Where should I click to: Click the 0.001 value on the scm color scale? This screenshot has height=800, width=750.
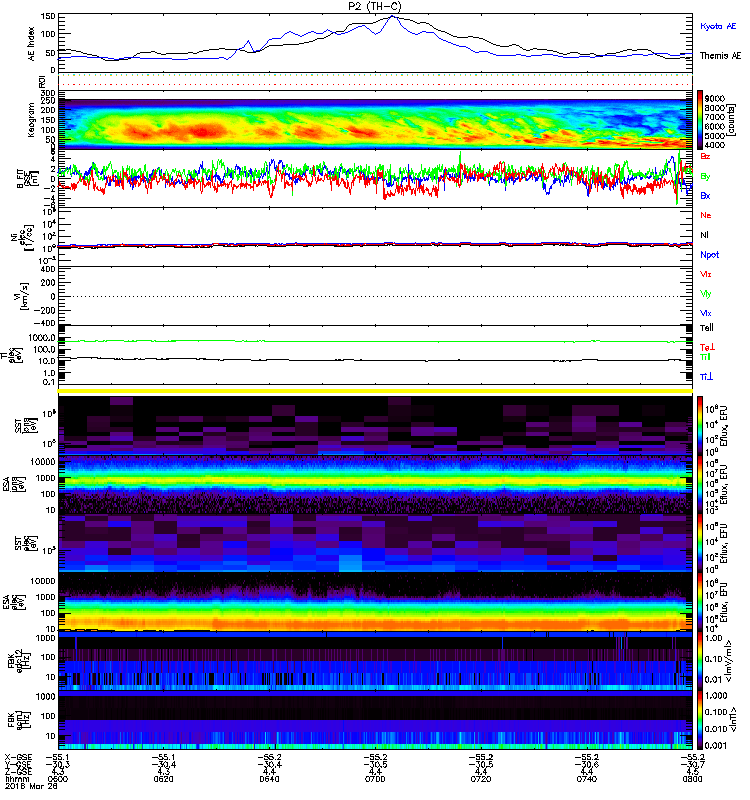click(x=716, y=745)
